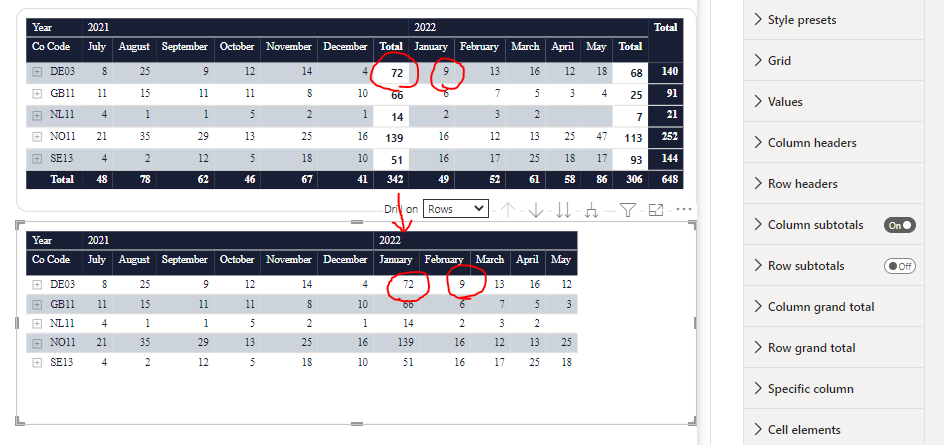
Task: Select DE03 row total 140
Action: click(x=668, y=72)
